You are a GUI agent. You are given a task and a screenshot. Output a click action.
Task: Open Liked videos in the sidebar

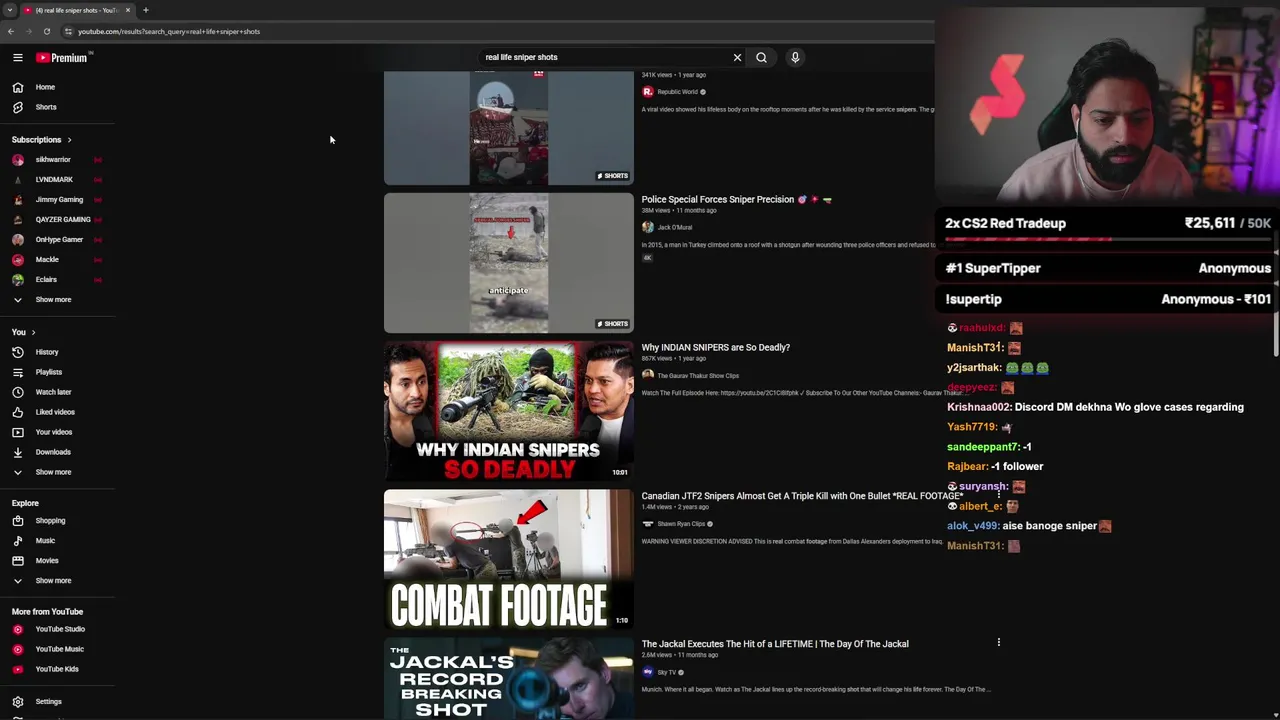click(57, 412)
